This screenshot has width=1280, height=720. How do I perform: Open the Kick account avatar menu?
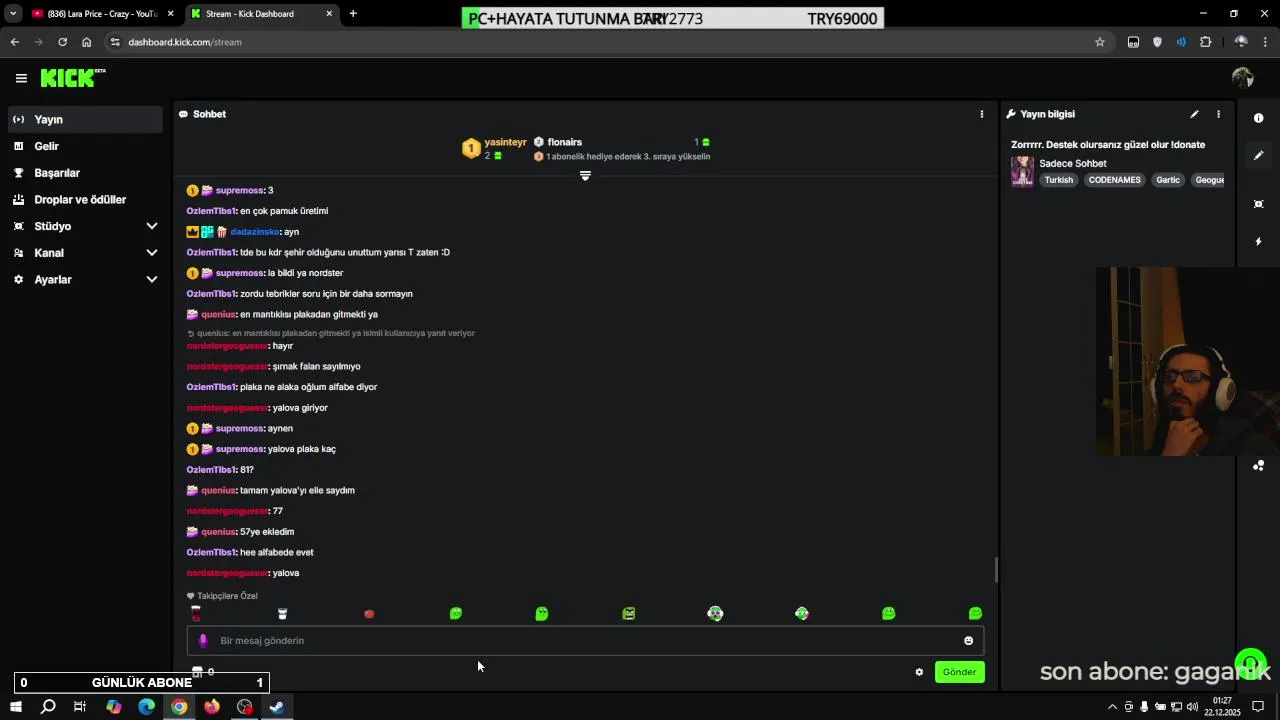[x=1243, y=78]
